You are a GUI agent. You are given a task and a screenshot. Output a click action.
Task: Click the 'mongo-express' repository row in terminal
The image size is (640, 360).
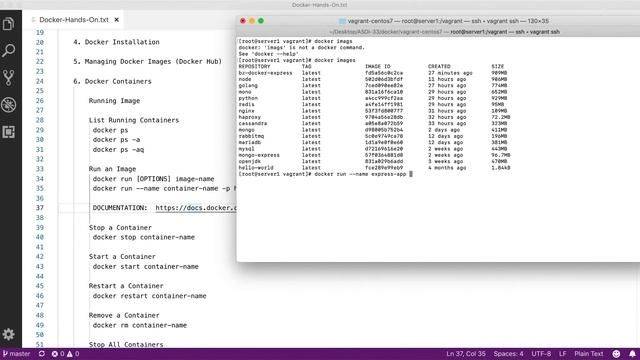(x=374, y=155)
